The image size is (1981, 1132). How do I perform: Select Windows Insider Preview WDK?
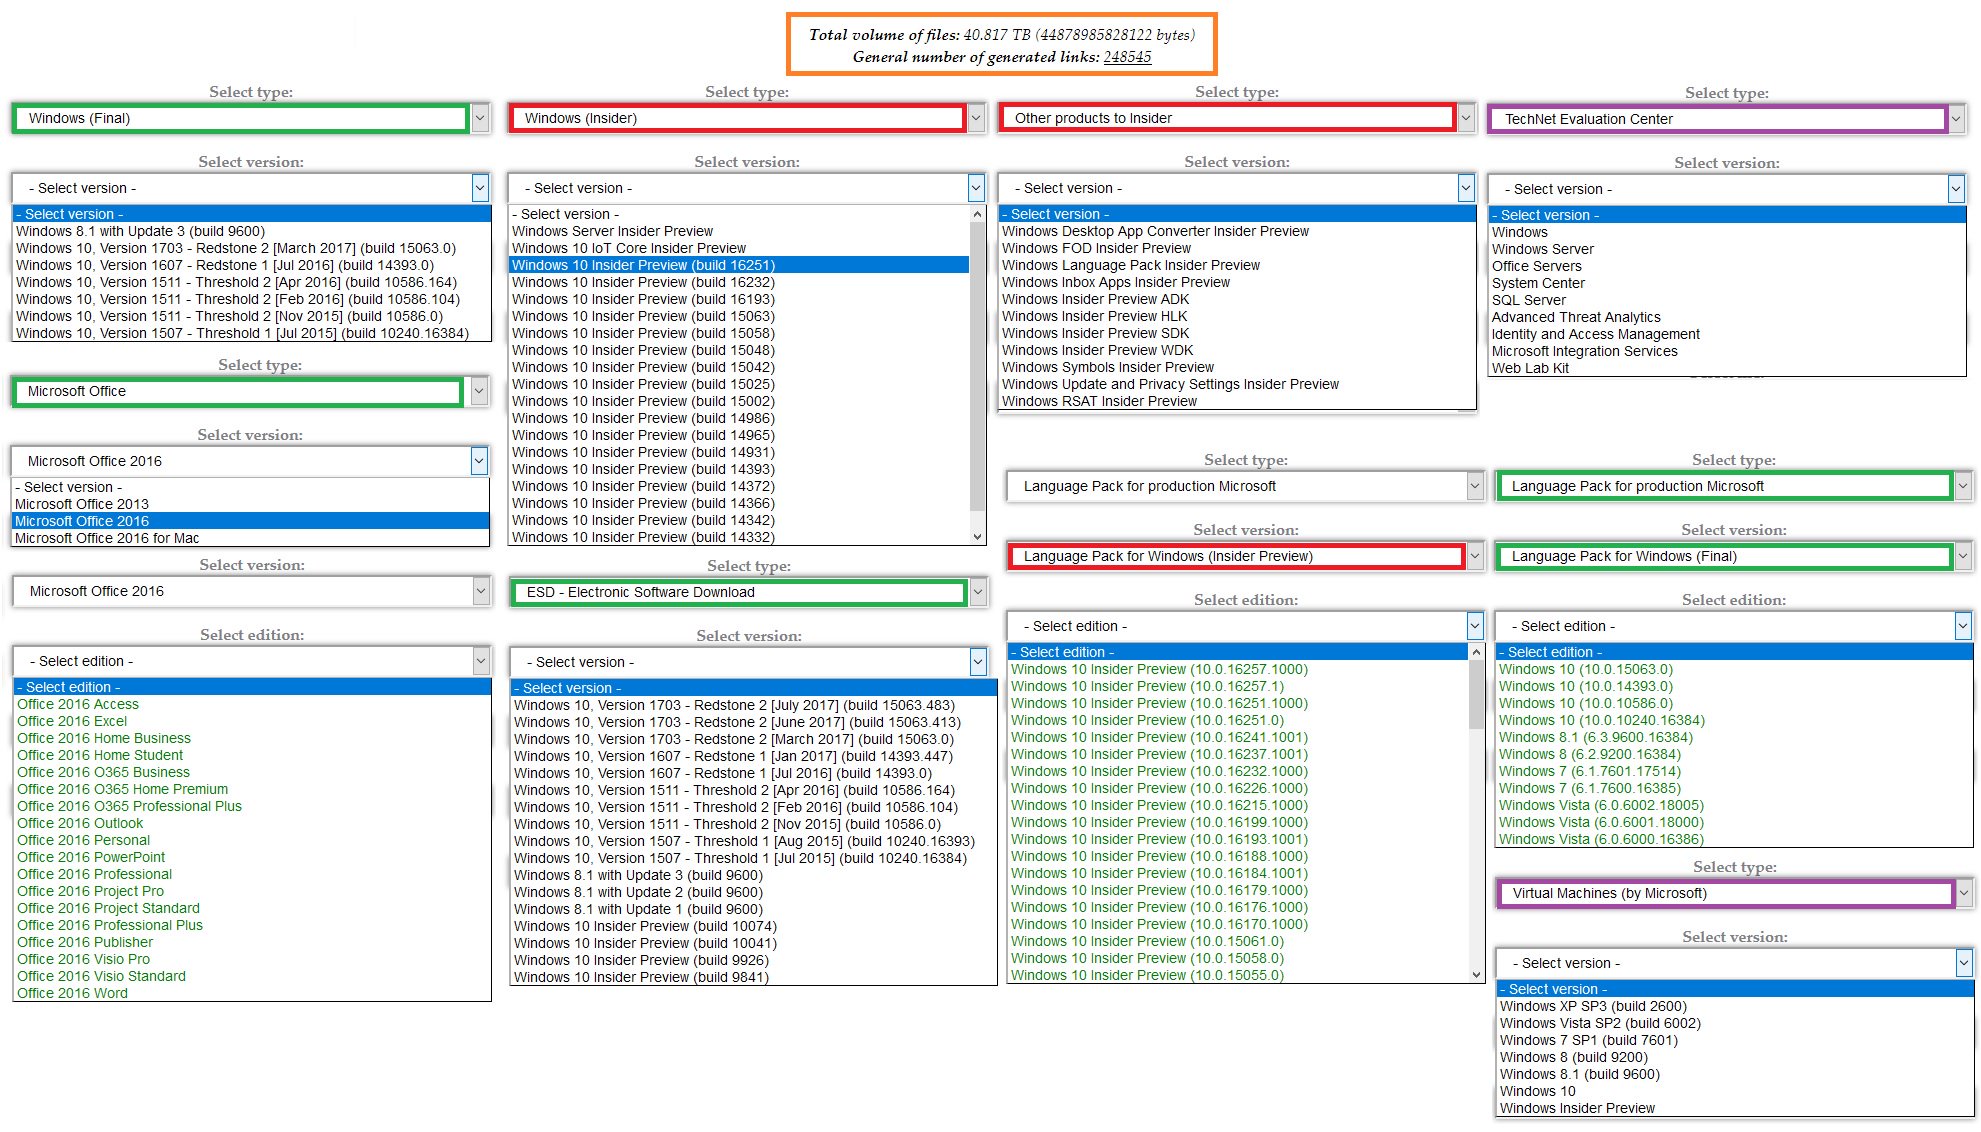coord(1237,350)
